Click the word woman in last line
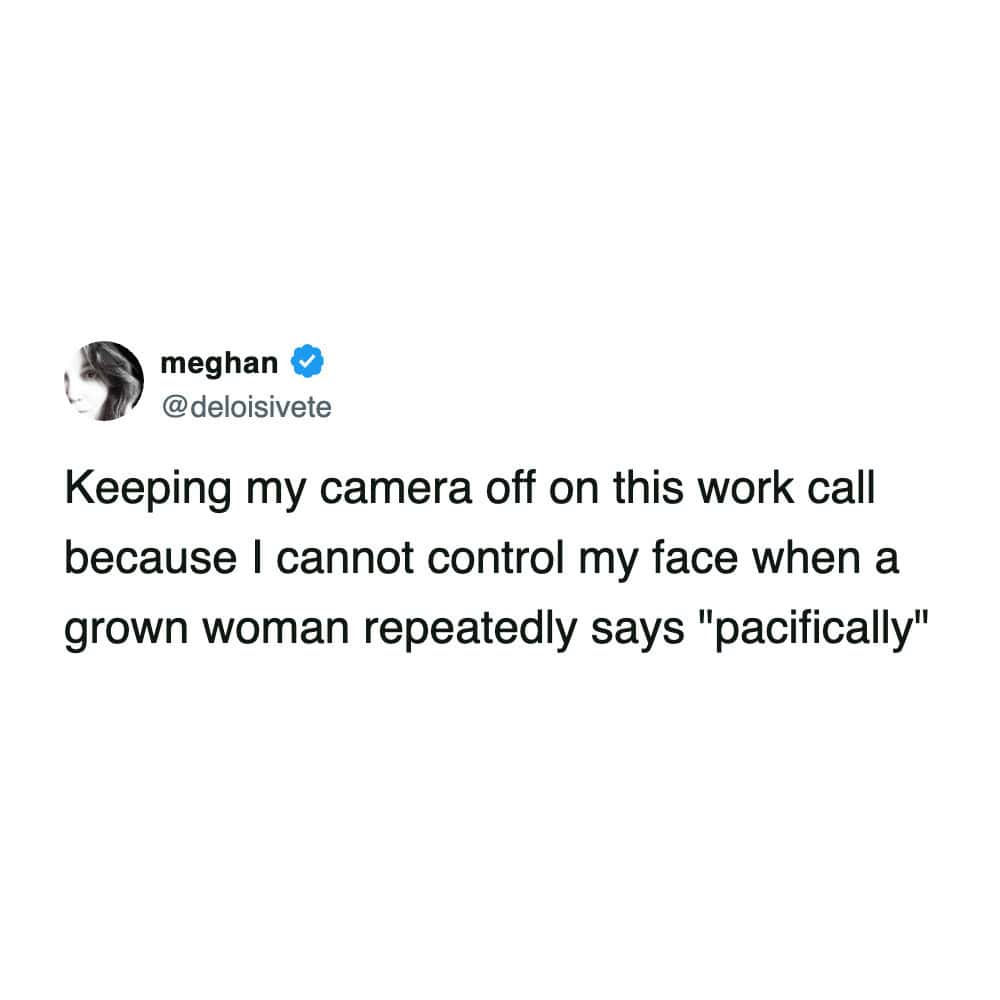The width and height of the screenshot is (1000, 1000). click(276, 629)
